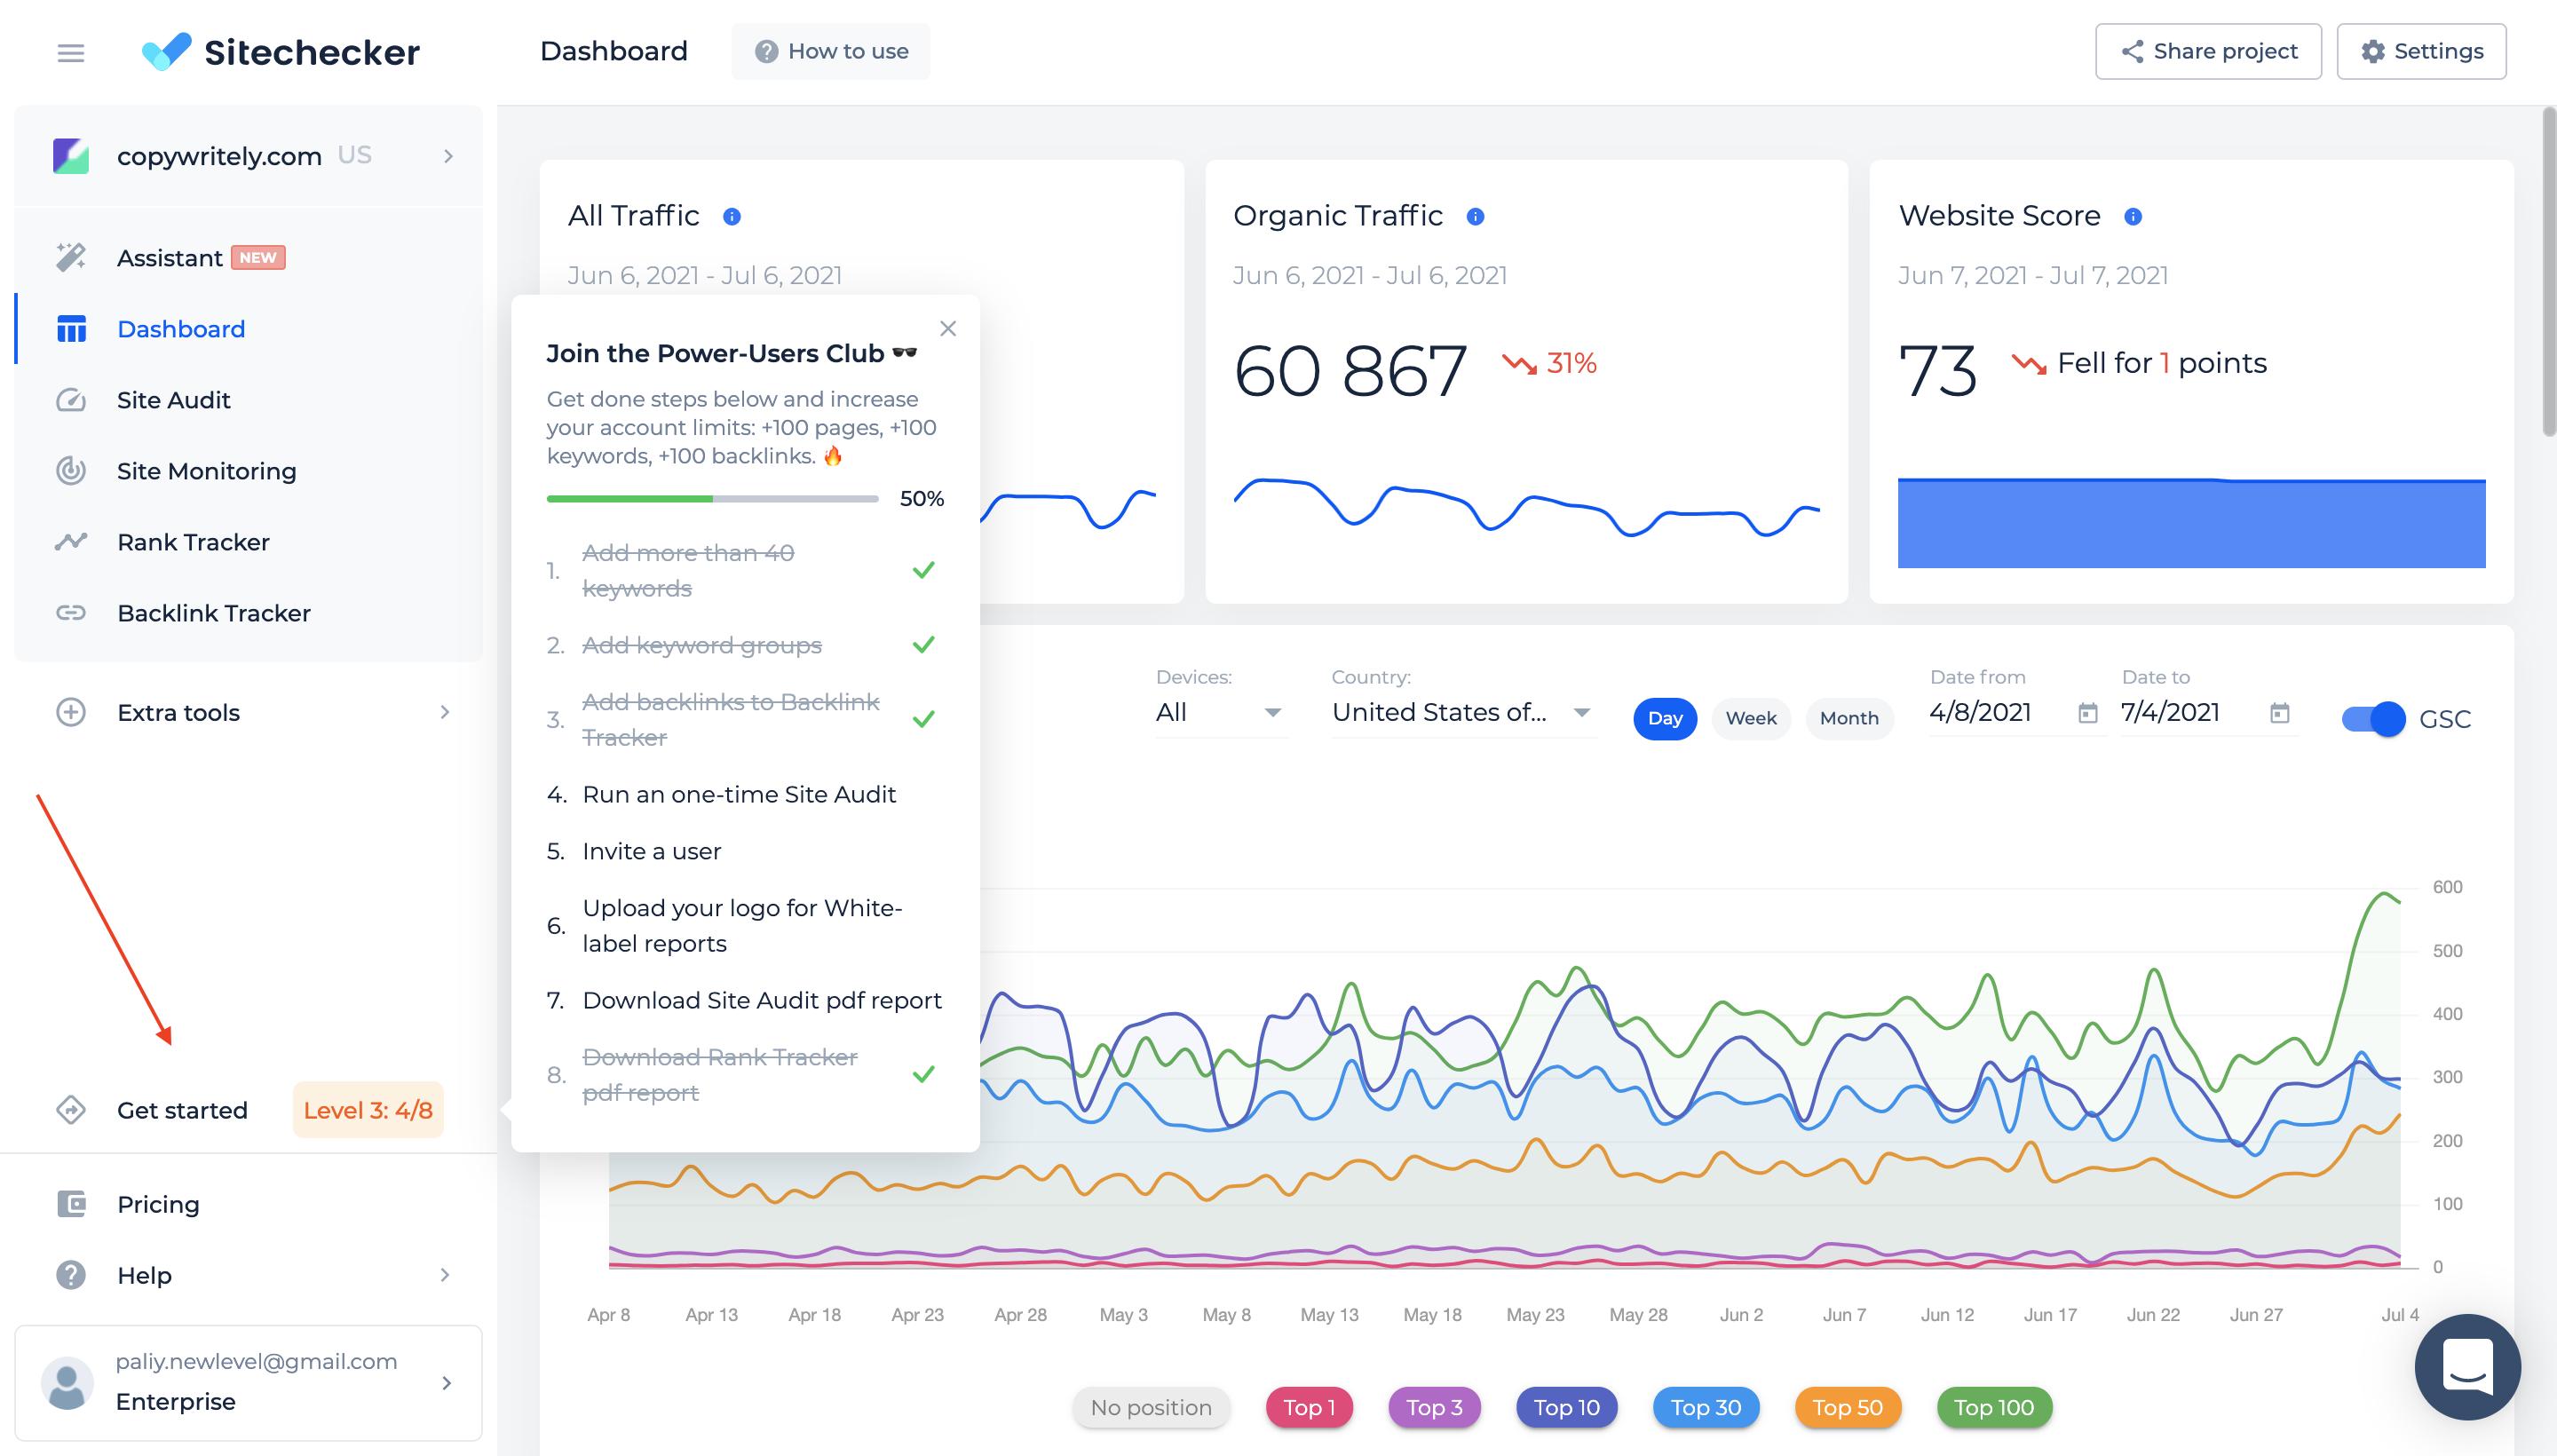Click the Pricing wallet icon
Screen dimensions: 2557x1456
tap(71, 1204)
